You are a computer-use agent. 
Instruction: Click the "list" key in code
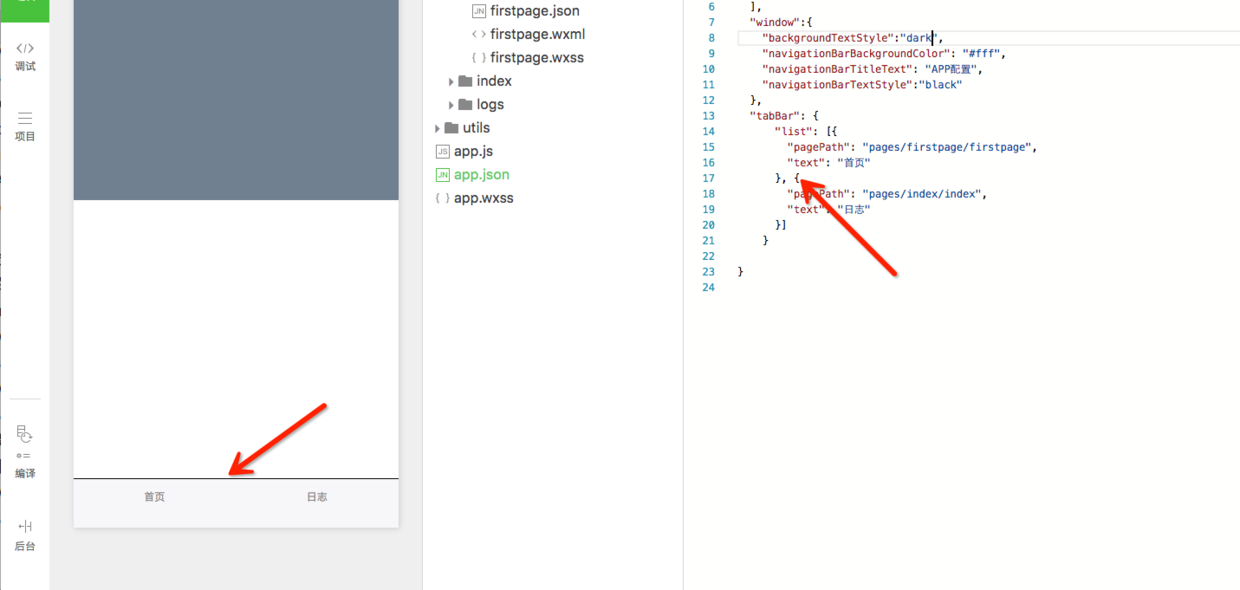coord(793,132)
